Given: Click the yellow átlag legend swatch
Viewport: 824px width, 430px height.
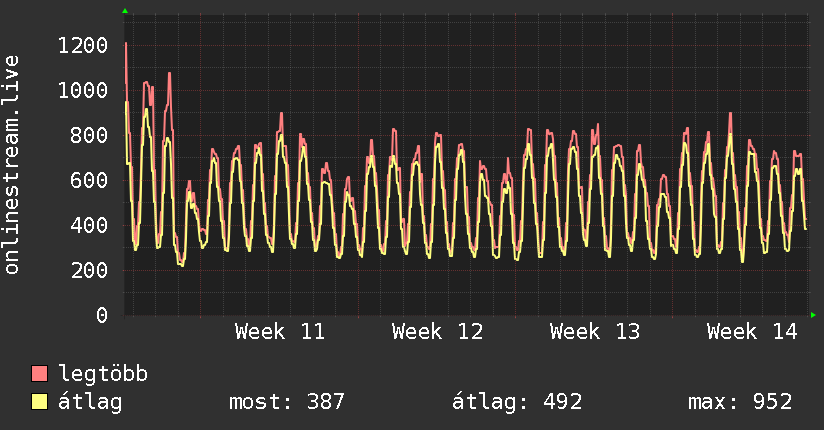Looking at the screenshot, I should point(39,402).
